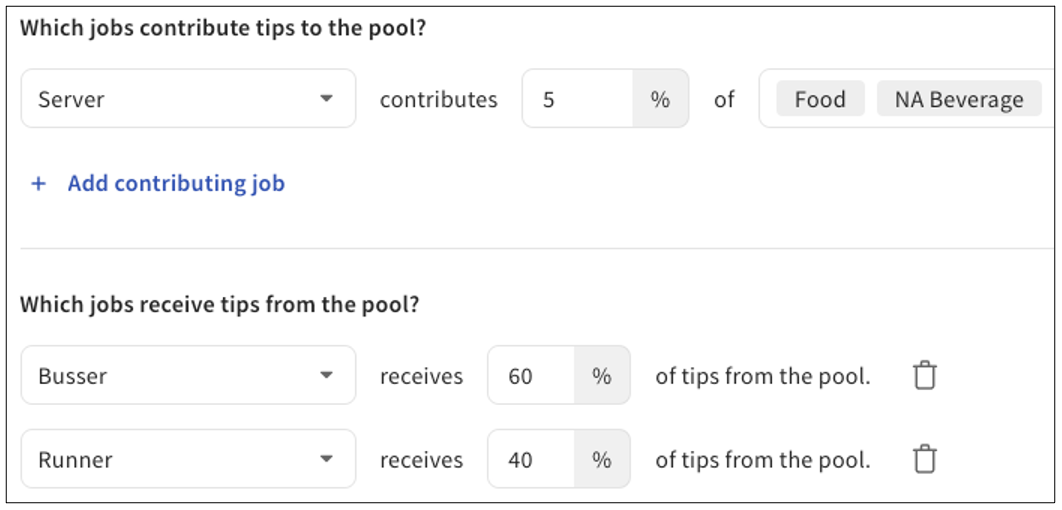Click the trash icon beside Runner
Viewport: 1062px width, 510px height.
(925, 460)
